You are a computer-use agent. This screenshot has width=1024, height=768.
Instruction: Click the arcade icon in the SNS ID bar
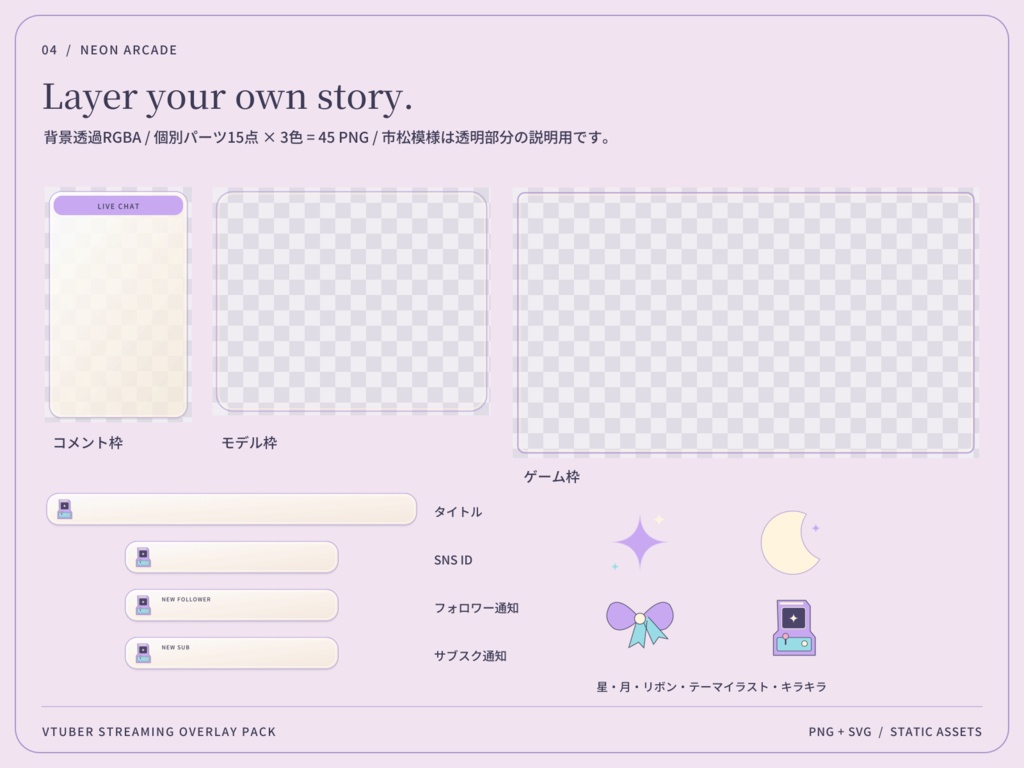(x=143, y=557)
